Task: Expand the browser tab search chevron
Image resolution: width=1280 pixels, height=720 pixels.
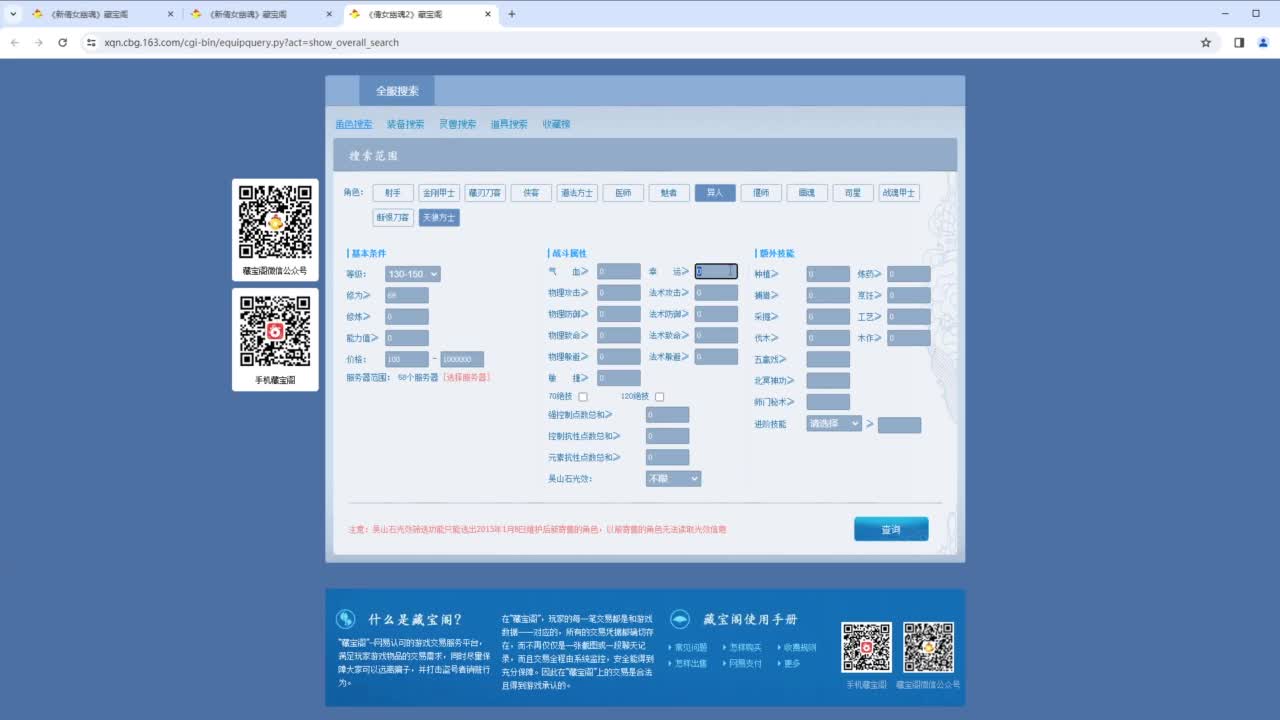Action: 13,14
